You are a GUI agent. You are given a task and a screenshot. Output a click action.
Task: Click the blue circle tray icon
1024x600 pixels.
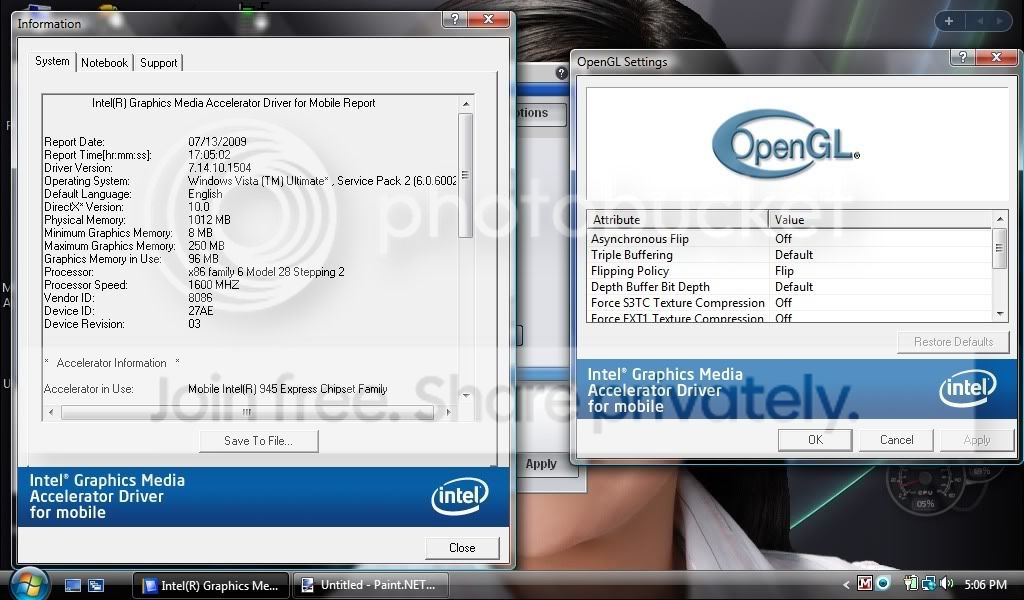[883, 583]
